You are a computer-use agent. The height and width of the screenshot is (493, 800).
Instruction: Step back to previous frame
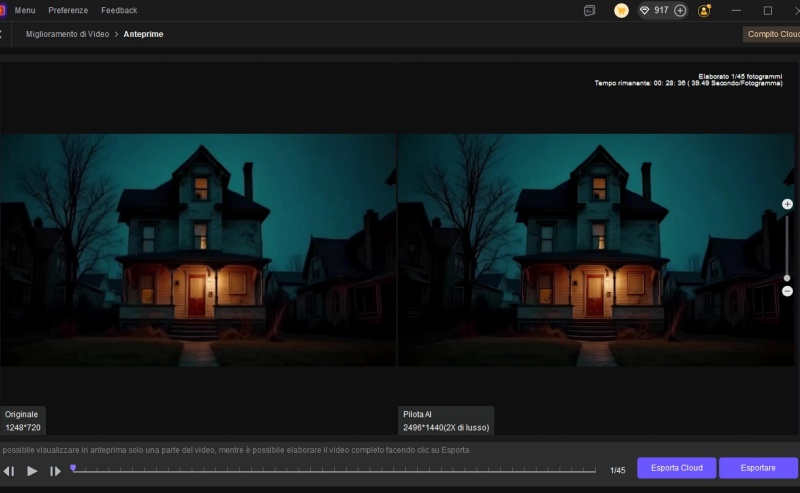coord(9,470)
